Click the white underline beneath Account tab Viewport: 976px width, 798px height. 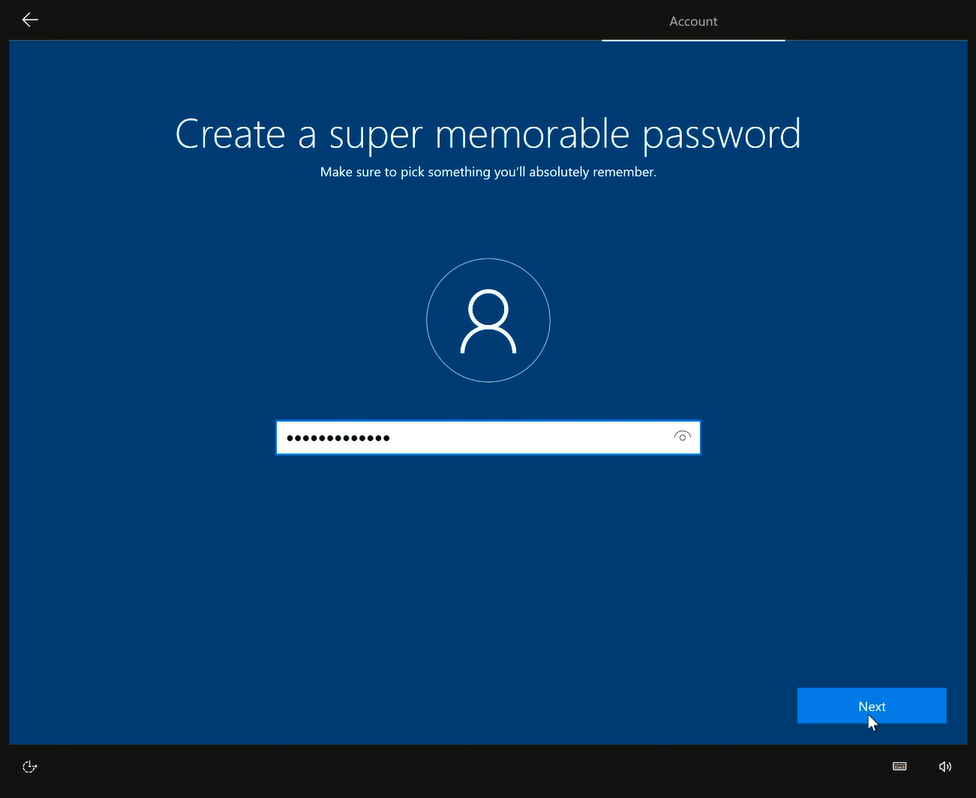[x=693, y=40]
